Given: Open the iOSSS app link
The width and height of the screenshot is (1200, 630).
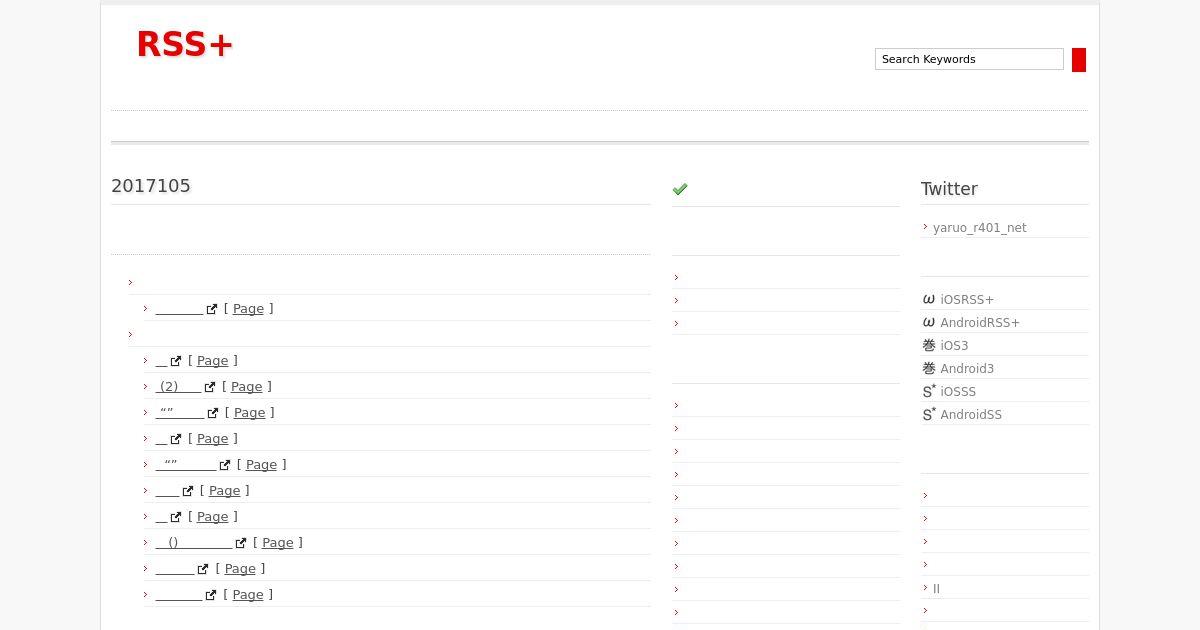Looking at the screenshot, I should click(958, 392).
